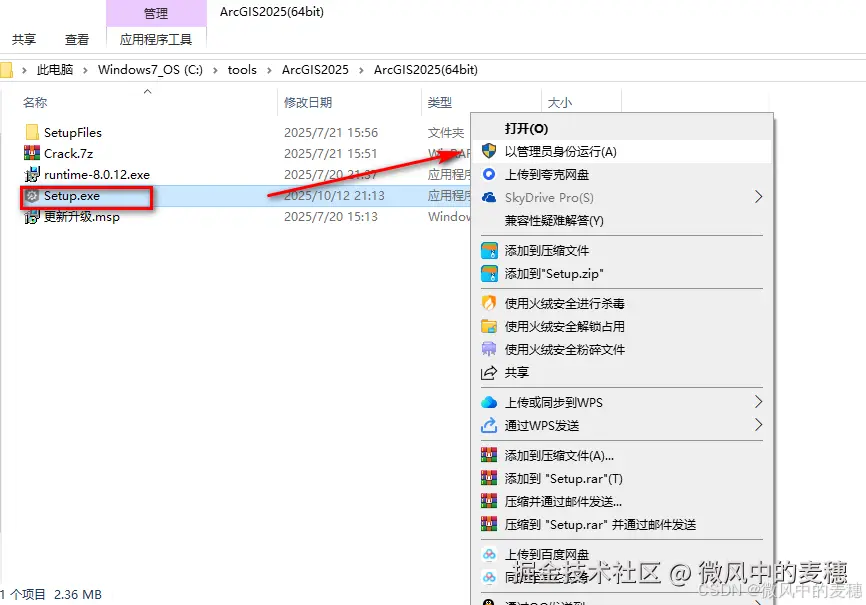The width and height of the screenshot is (866, 605).
Task: Open dropdown chevron after tools in path
Action: (269, 70)
